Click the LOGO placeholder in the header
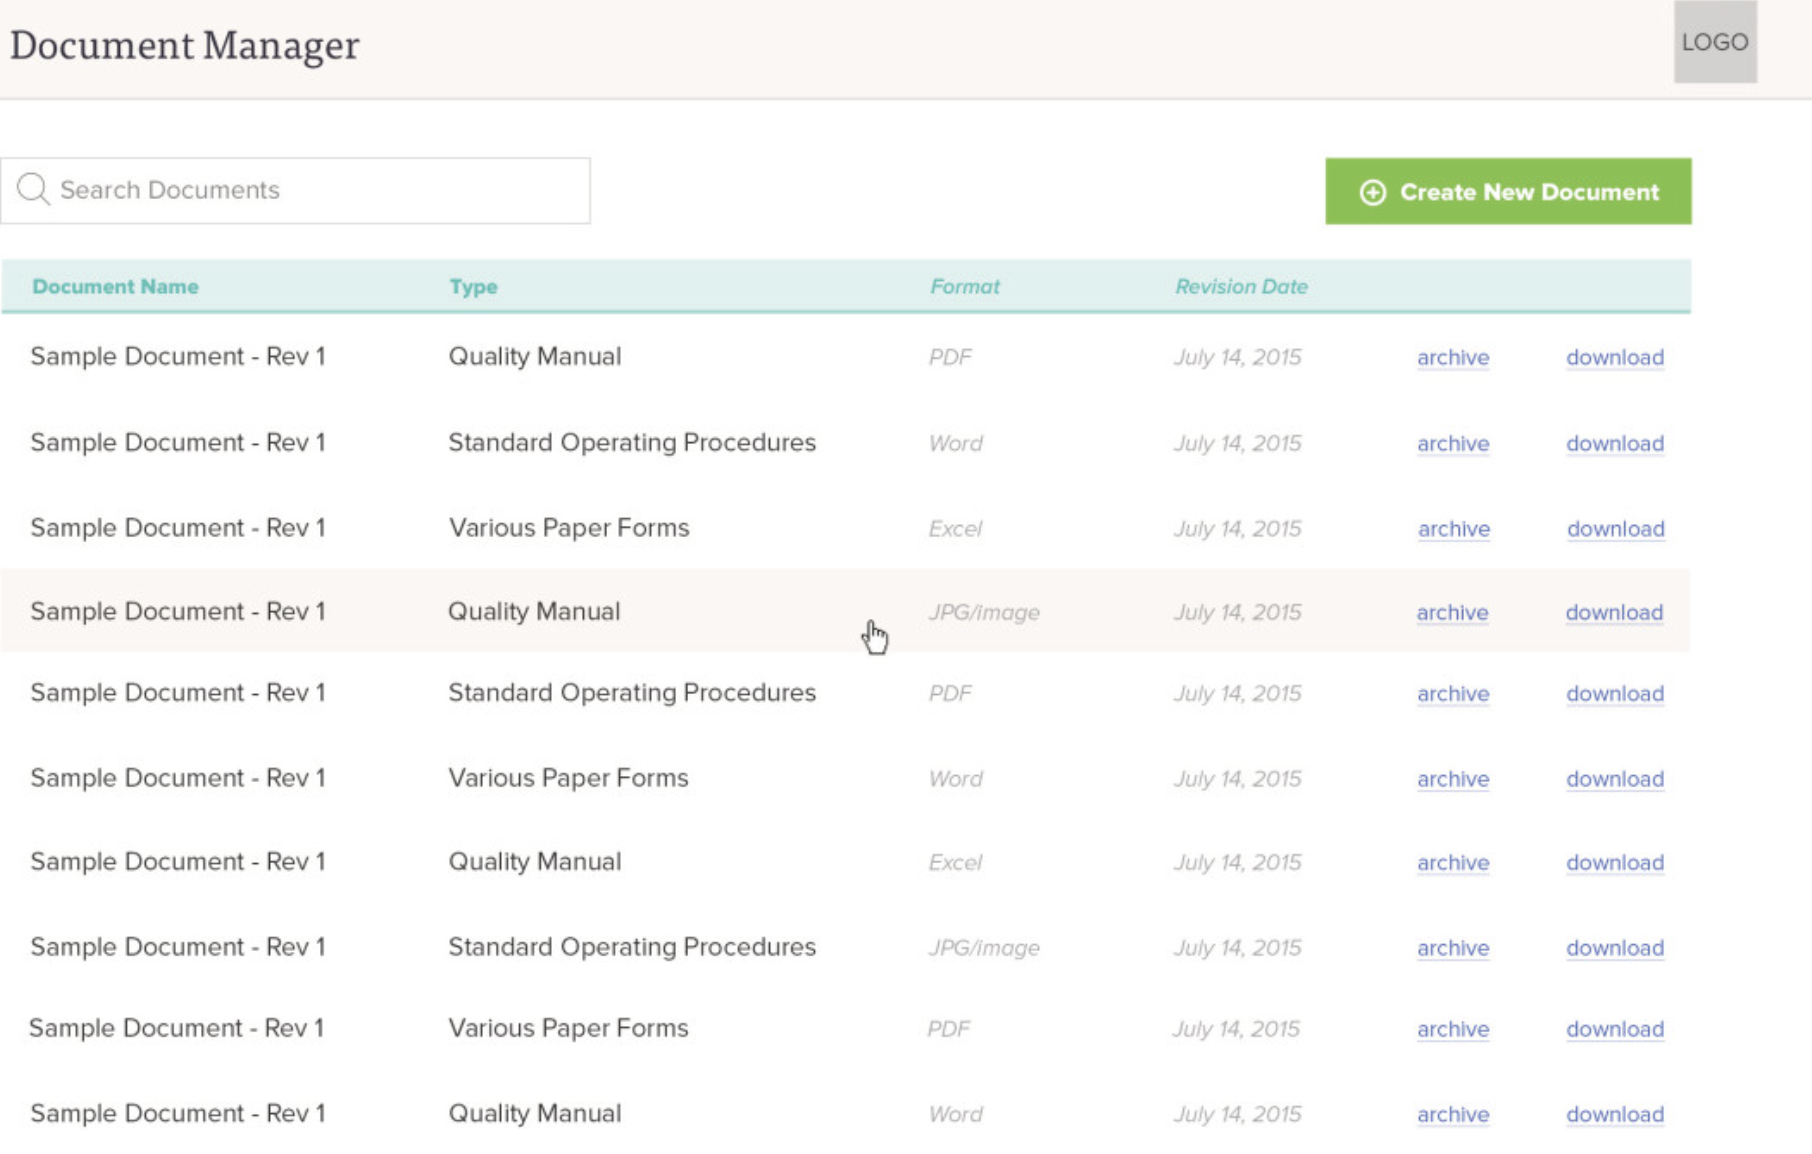Screen dimensions: 1812x1154 click(1715, 42)
